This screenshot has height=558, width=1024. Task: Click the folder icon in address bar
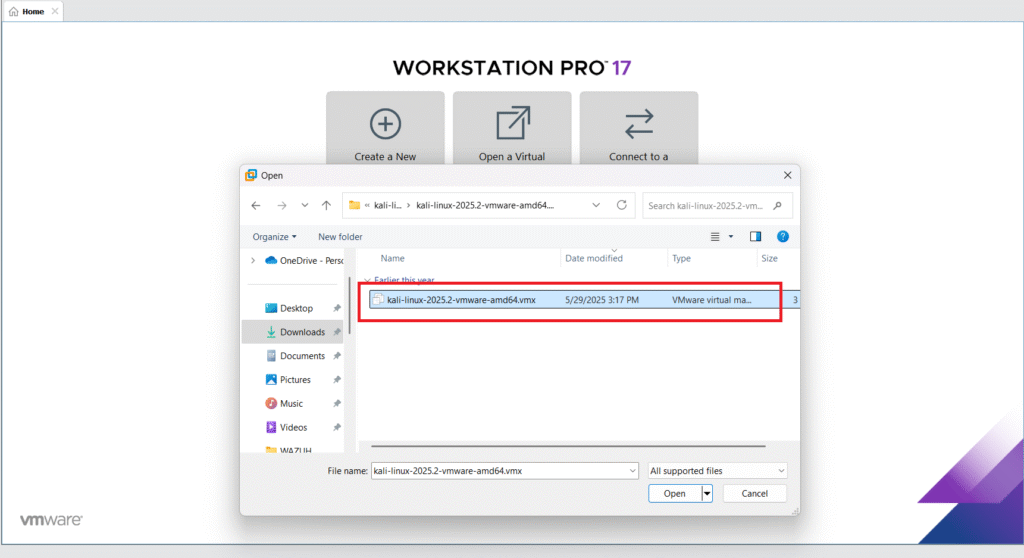pyautogui.click(x=355, y=205)
